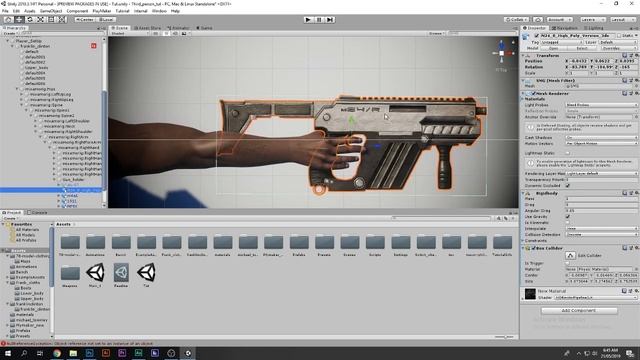The image size is (640, 360).
Task: Click the Windows Start button
Action: [x=8, y=353]
